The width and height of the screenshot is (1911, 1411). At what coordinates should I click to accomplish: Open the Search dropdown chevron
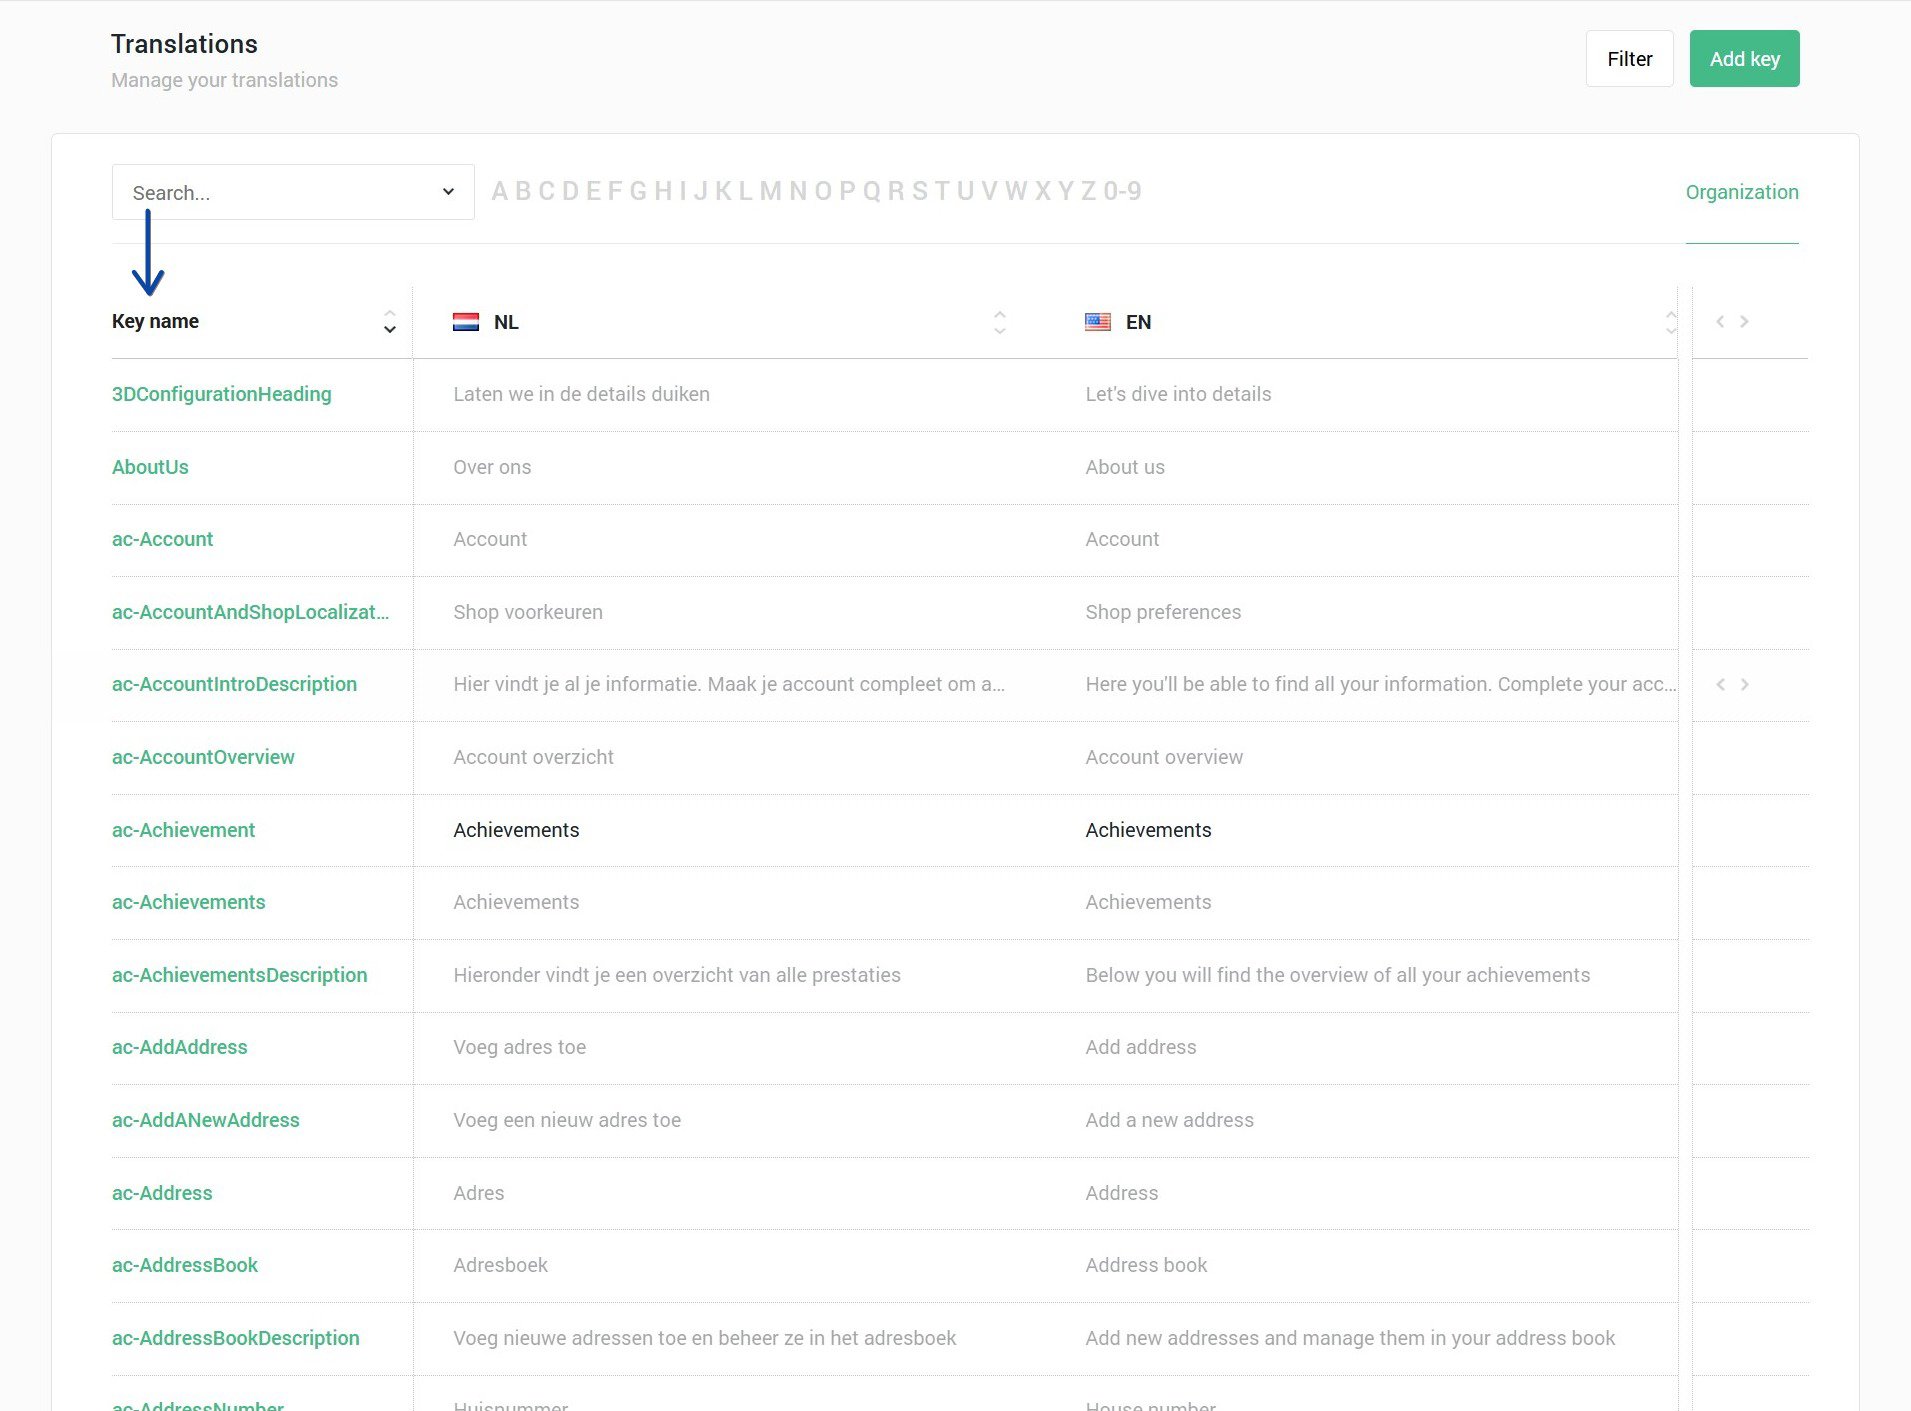(448, 192)
